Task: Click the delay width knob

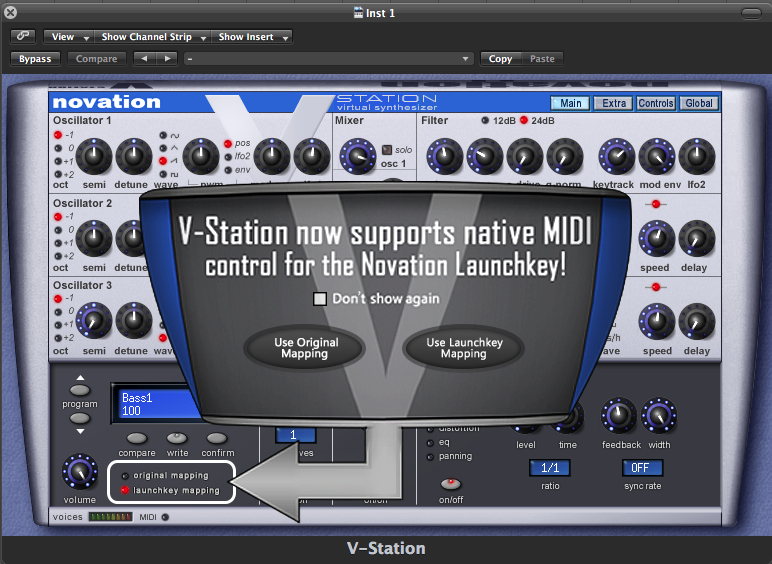Action: [659, 415]
